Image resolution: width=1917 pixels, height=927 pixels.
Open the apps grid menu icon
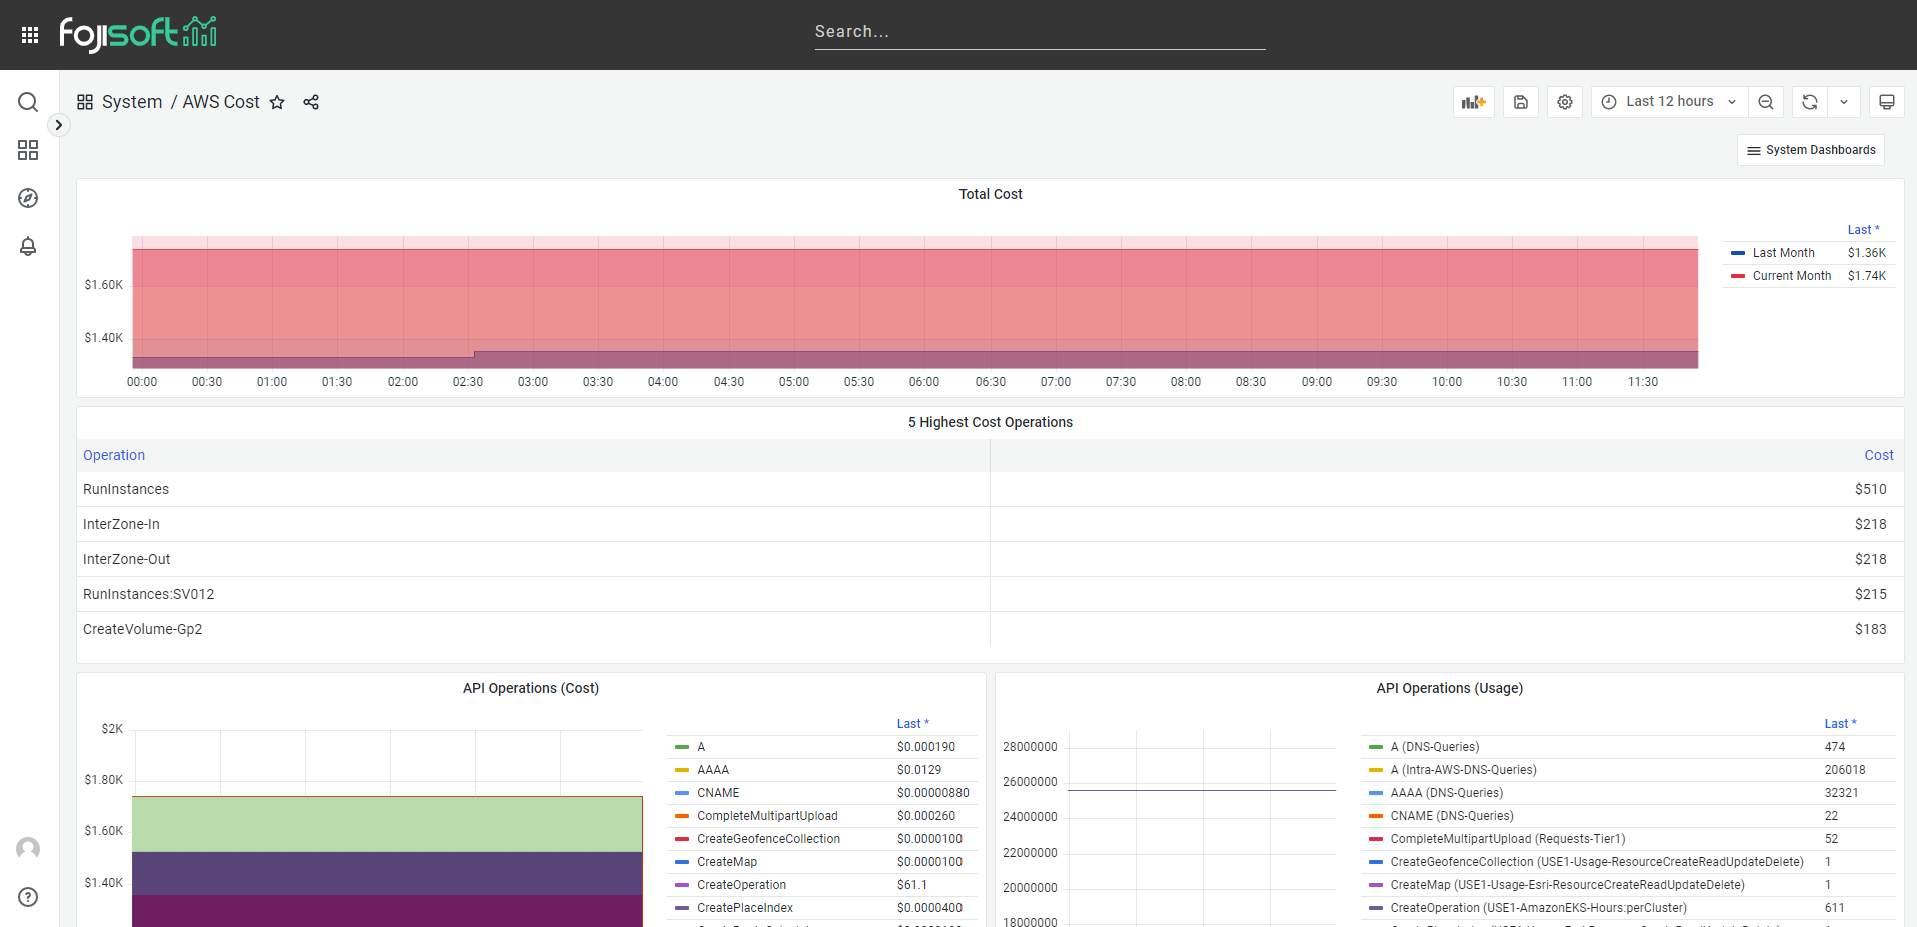30,35
